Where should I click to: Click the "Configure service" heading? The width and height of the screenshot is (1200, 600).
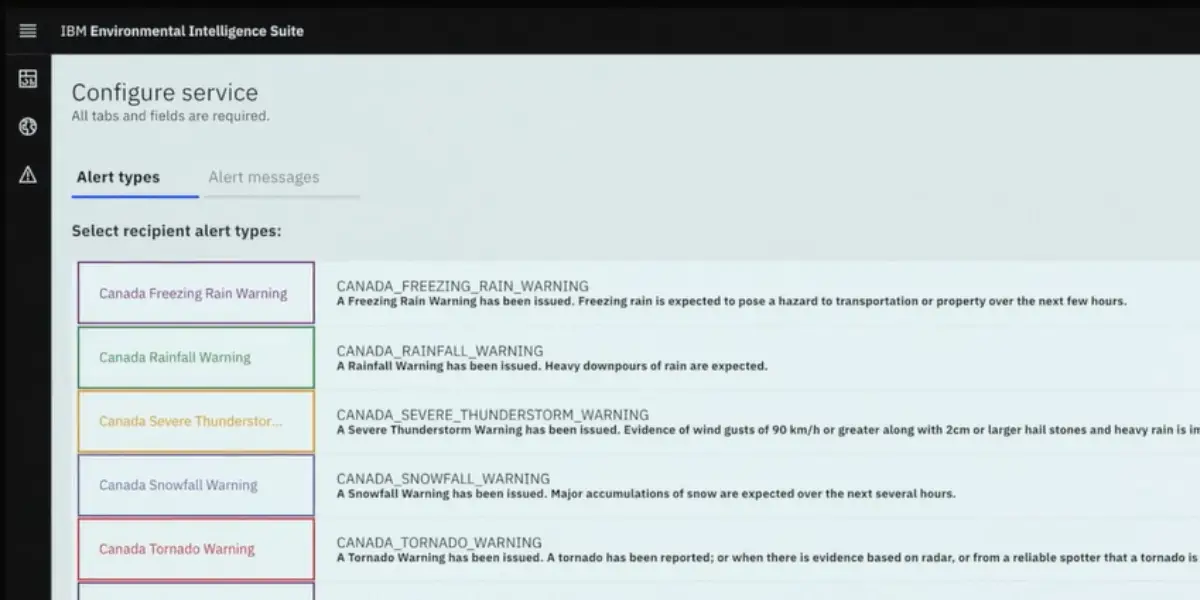click(165, 93)
